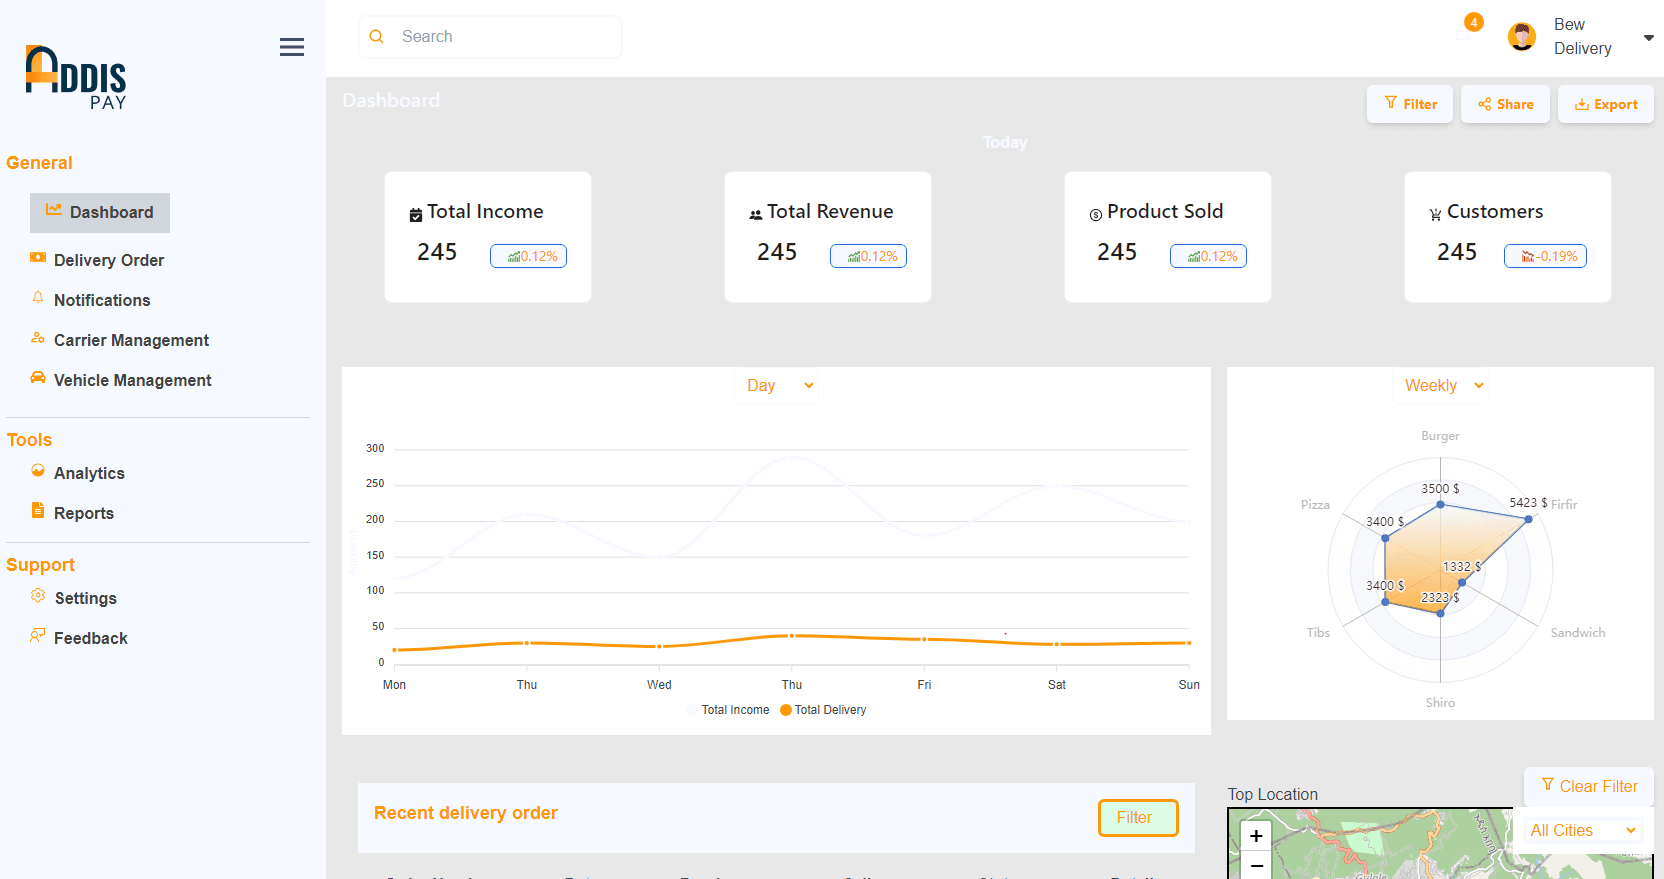Click the Total Revenue 0.12% badge
This screenshot has width=1664, height=879.
(868, 256)
